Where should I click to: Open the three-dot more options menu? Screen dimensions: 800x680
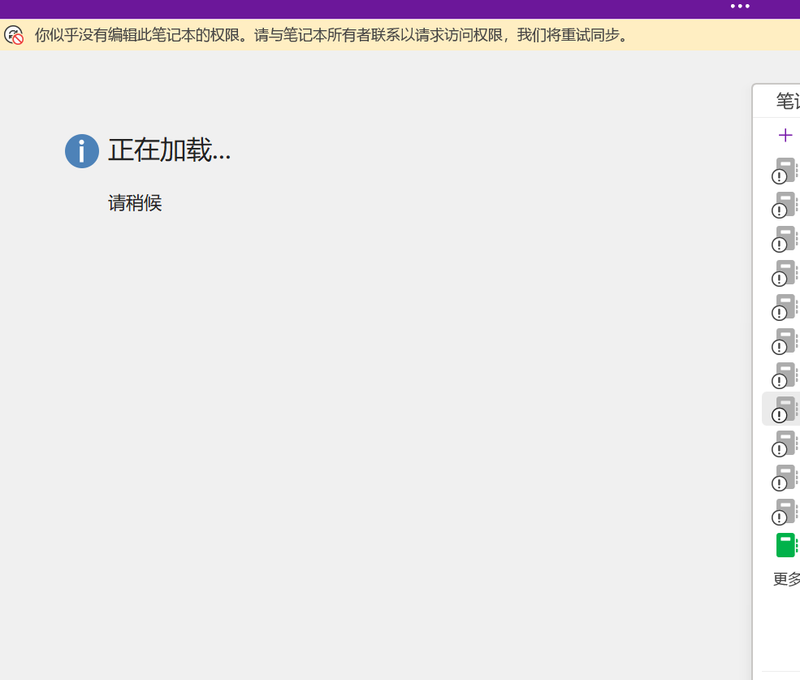739,6
